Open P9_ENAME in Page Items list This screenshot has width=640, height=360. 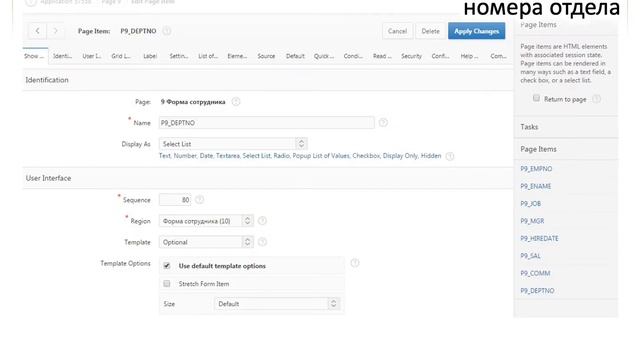536,186
